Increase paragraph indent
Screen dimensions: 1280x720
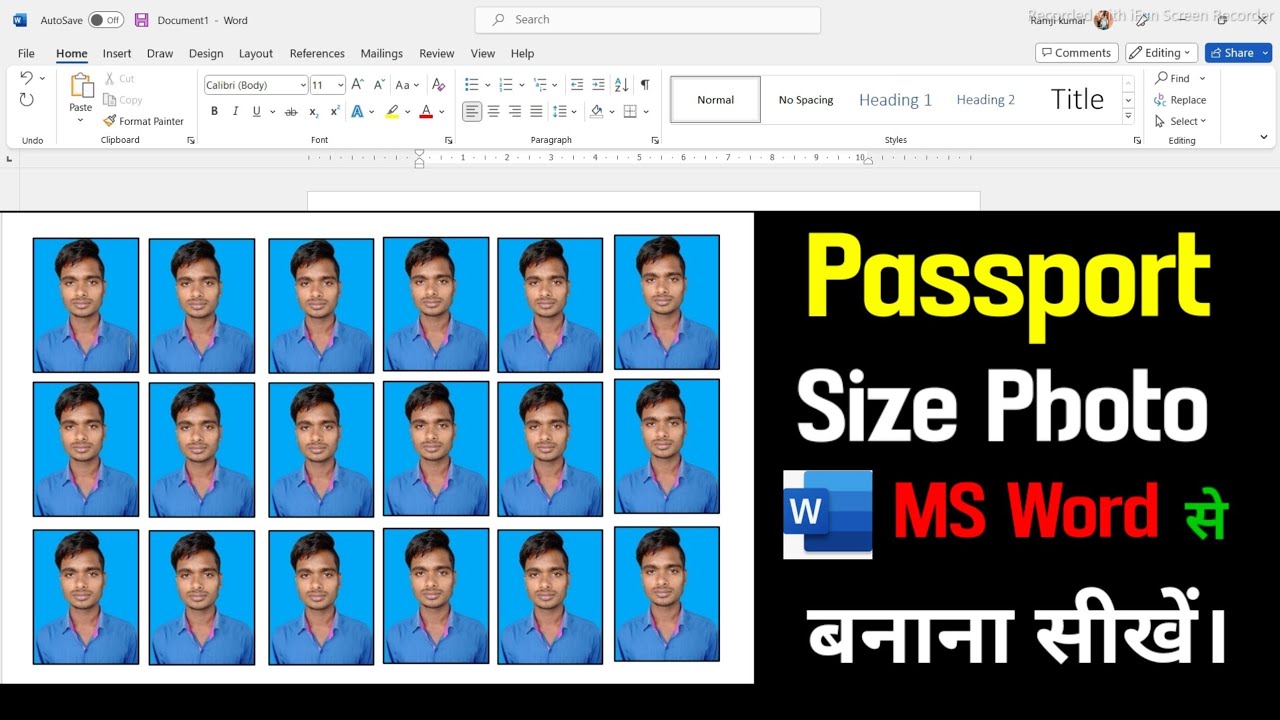598,85
